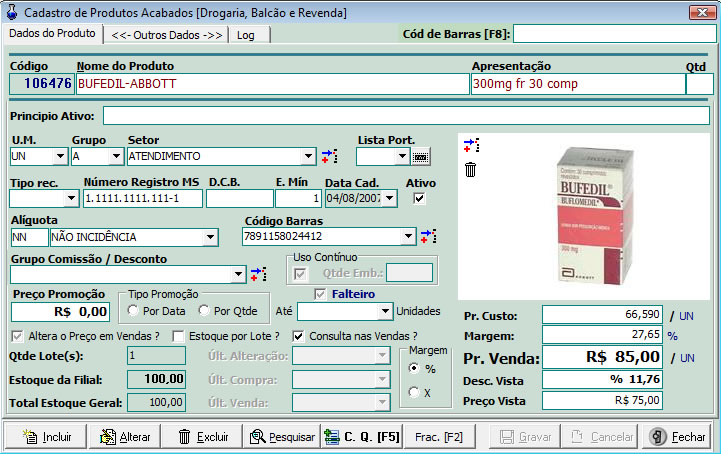Click the flask application icon in title bar

(x=11, y=11)
